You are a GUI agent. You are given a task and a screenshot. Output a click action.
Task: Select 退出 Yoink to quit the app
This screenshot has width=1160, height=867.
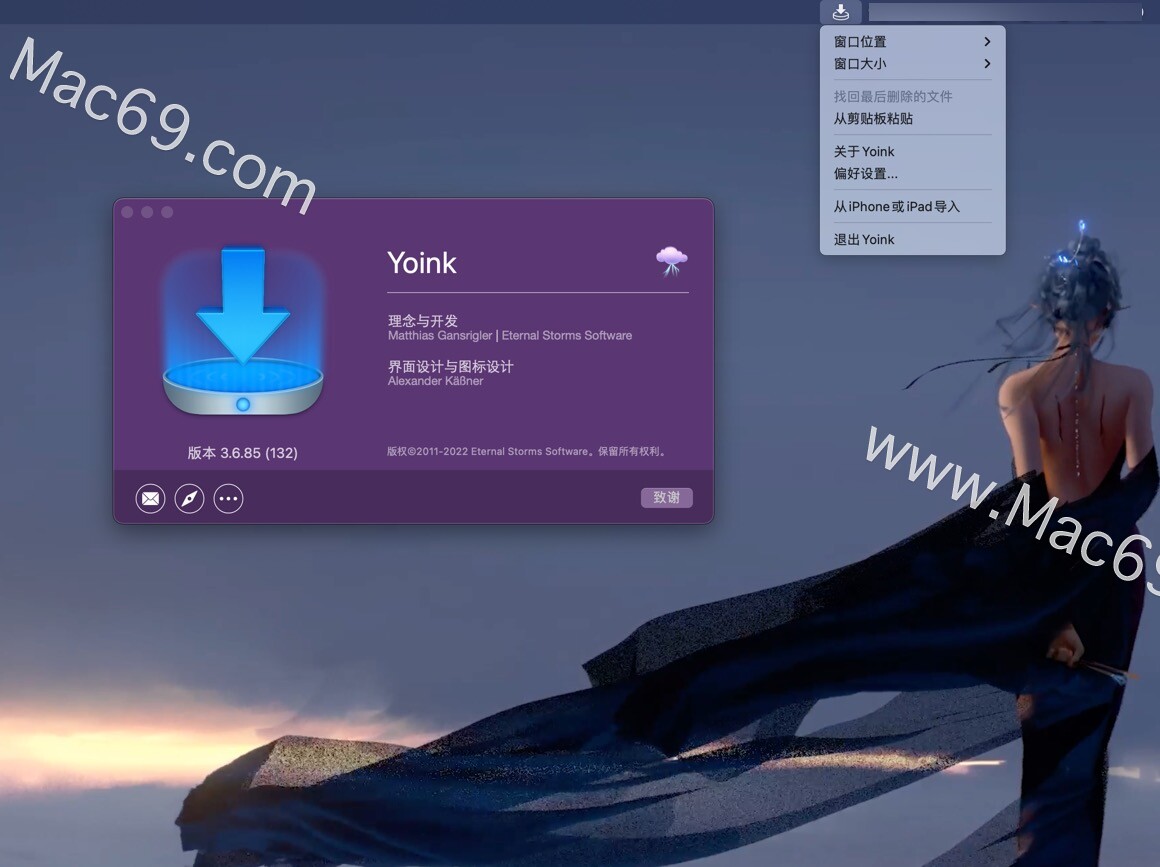pyautogui.click(x=863, y=239)
